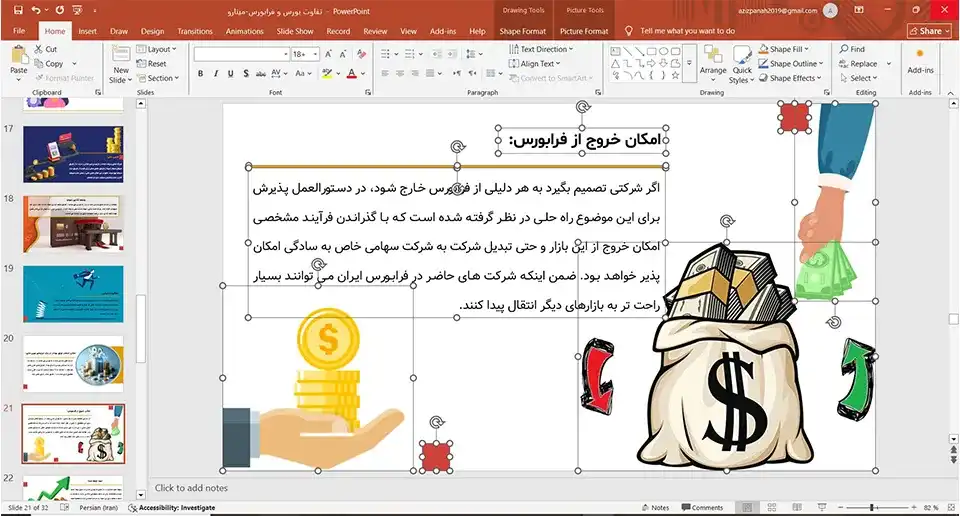Click Accessibility: Investigate status text
Viewport: 960px width, 516px height.
[x=172, y=507]
